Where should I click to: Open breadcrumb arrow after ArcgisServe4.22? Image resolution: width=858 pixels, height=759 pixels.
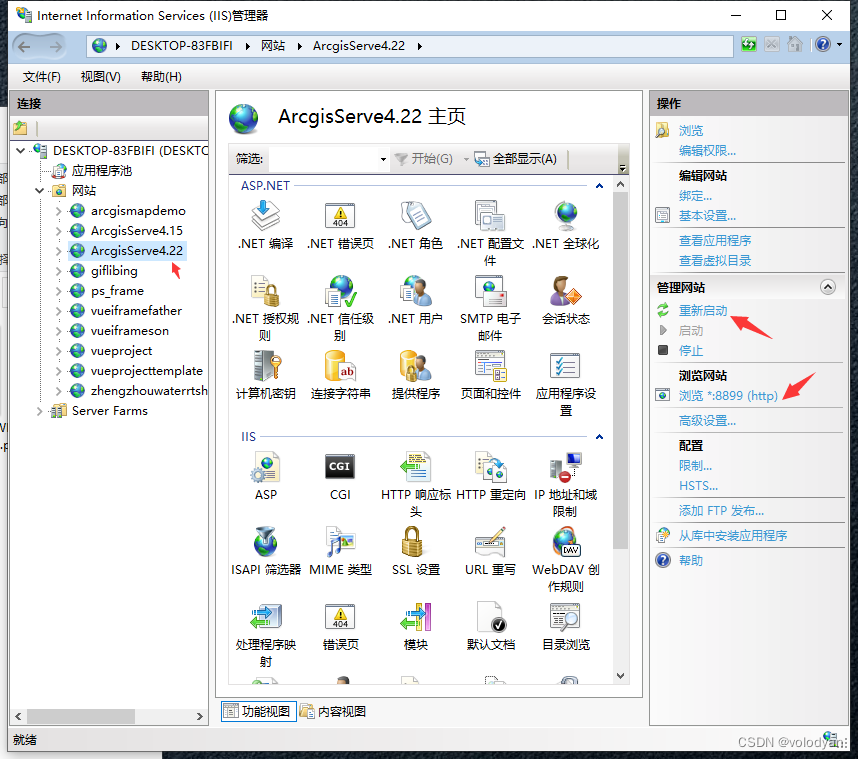coord(420,44)
